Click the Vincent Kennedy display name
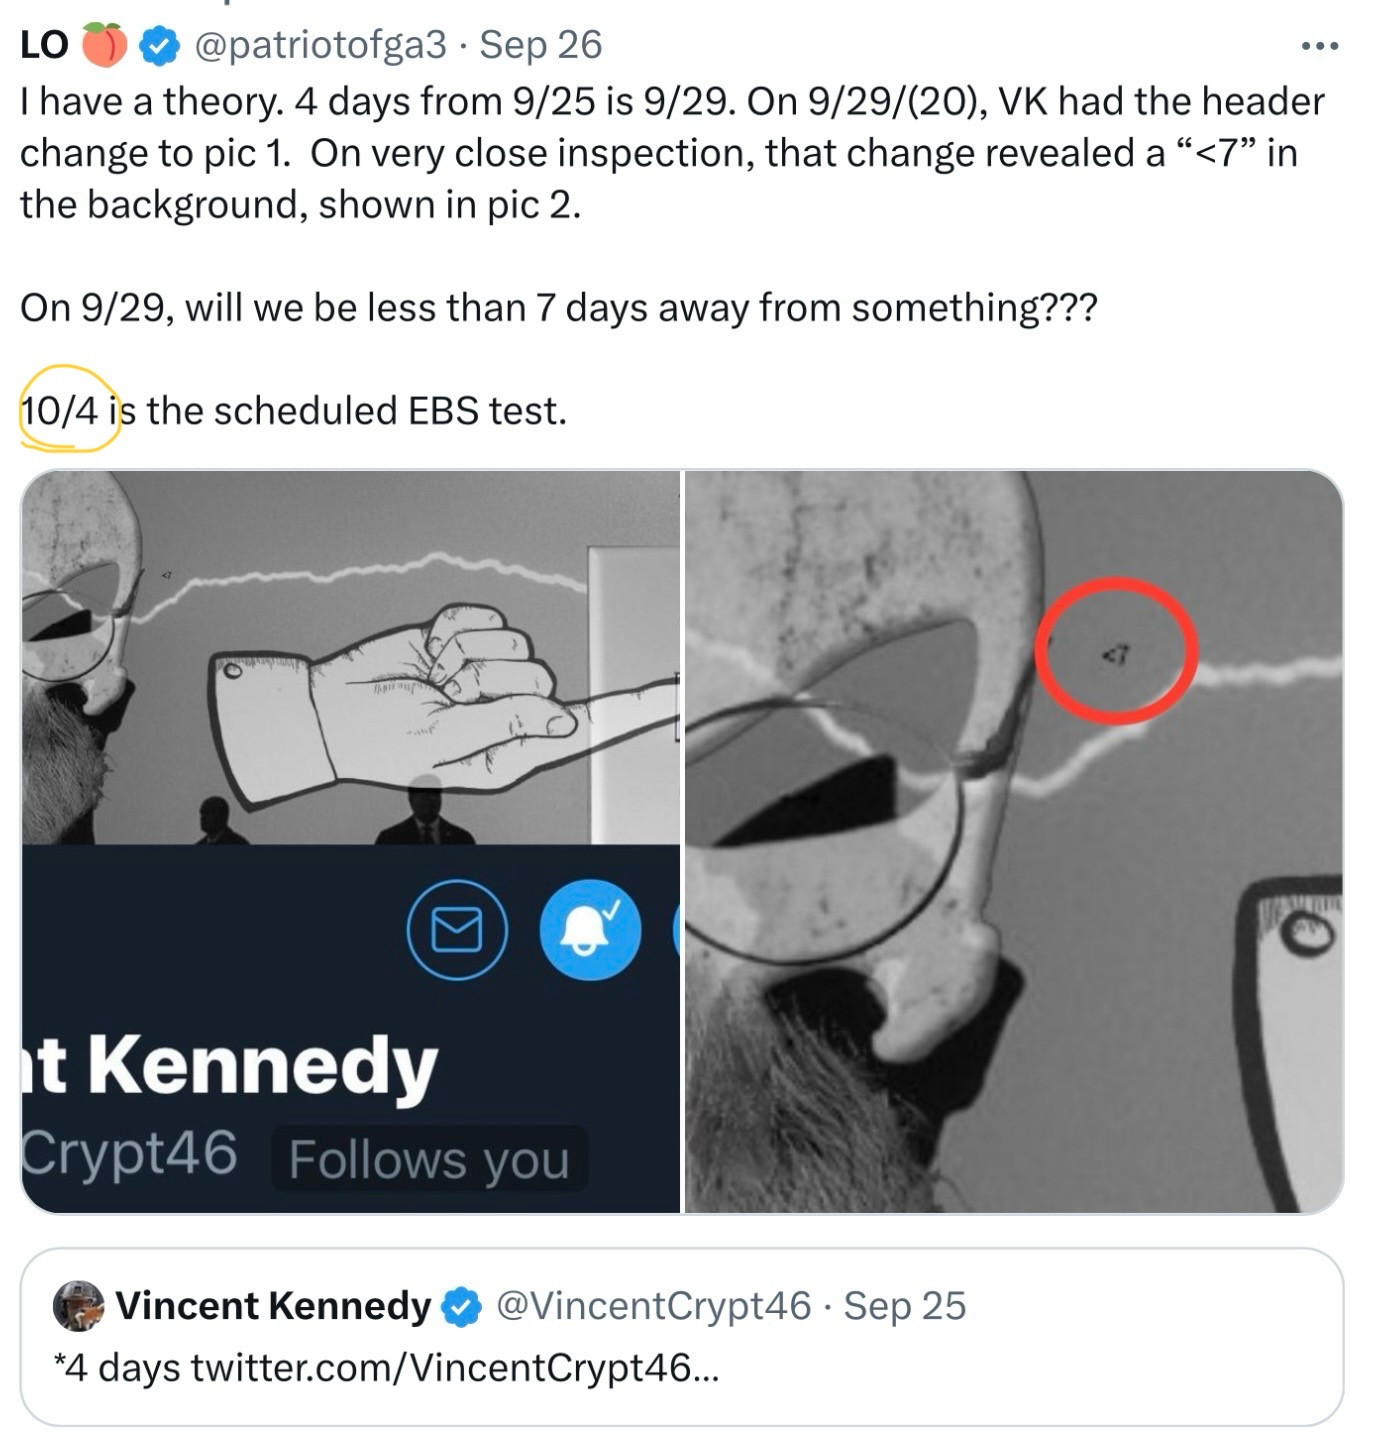The height and width of the screenshot is (1432, 1386). pos(272,1306)
